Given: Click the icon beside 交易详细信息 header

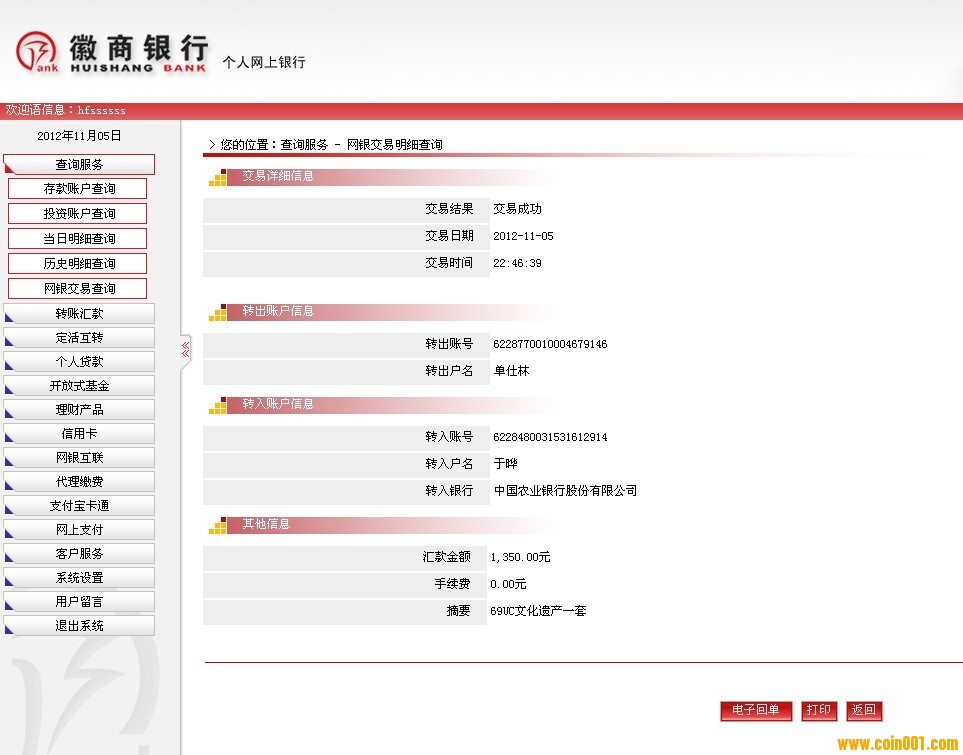Looking at the screenshot, I should point(217,178).
